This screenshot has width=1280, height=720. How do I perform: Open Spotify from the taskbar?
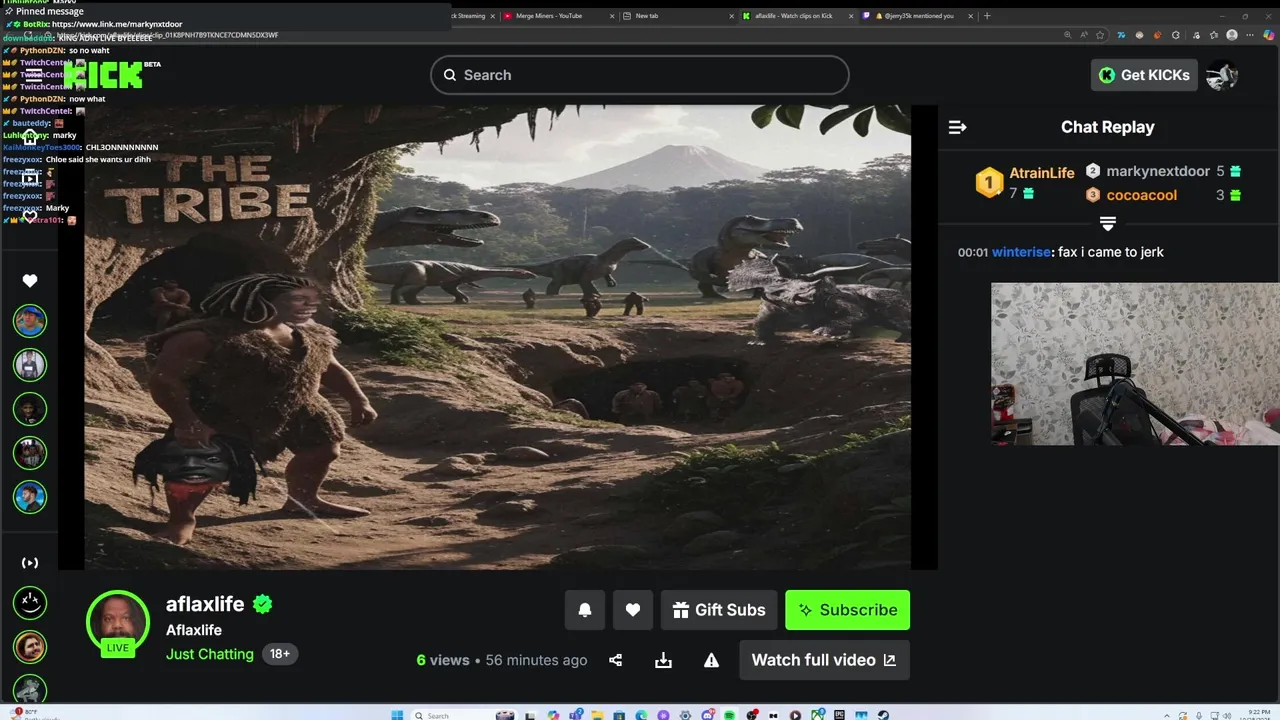click(730, 715)
